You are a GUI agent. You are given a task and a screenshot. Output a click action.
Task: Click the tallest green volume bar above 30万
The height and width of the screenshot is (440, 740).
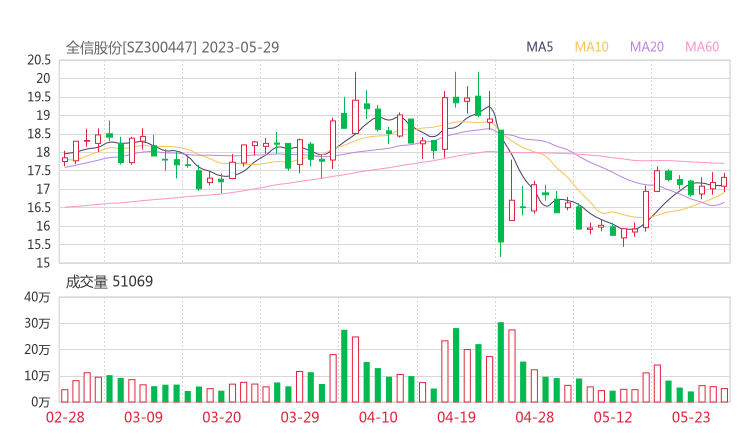[x=501, y=362]
